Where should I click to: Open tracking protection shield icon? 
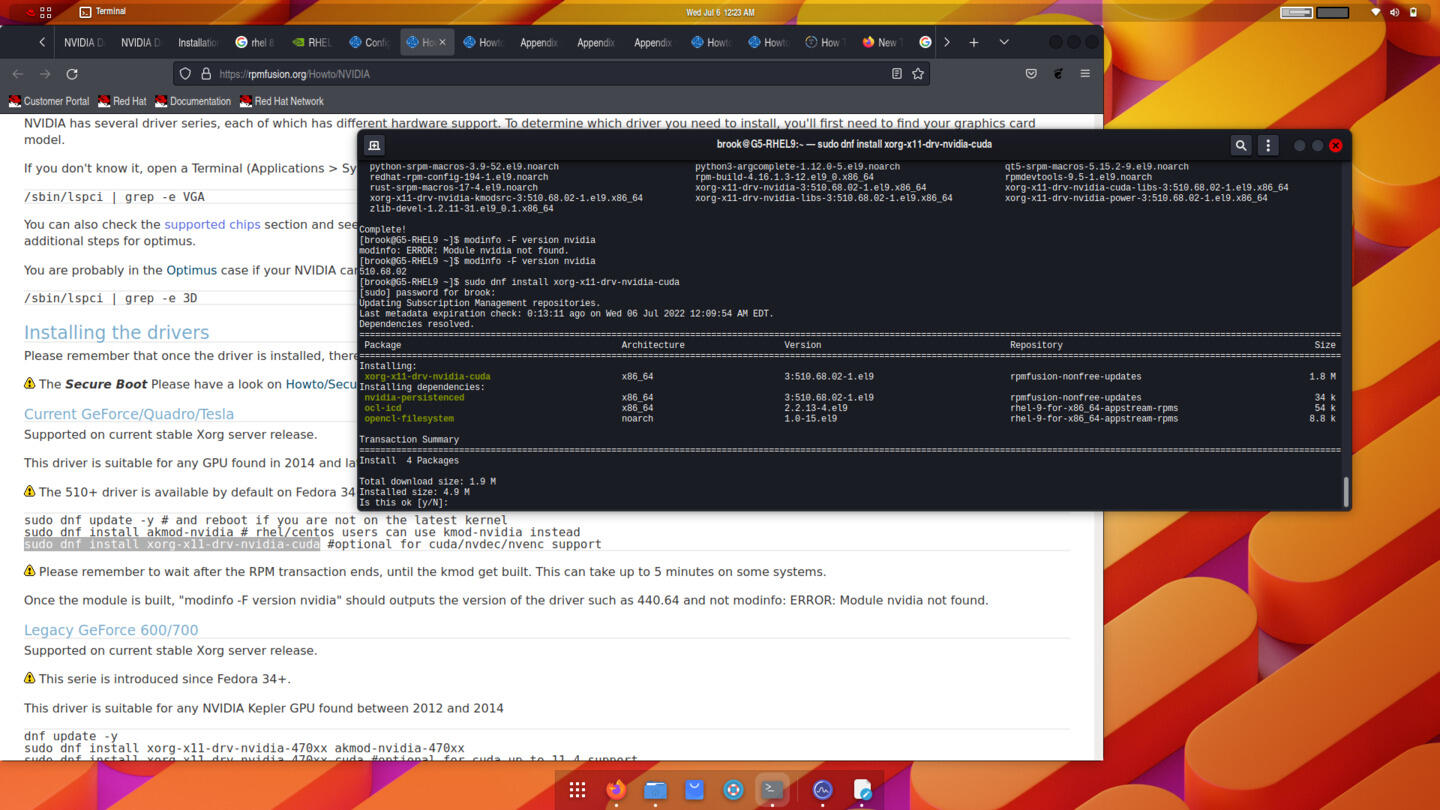click(x=185, y=74)
